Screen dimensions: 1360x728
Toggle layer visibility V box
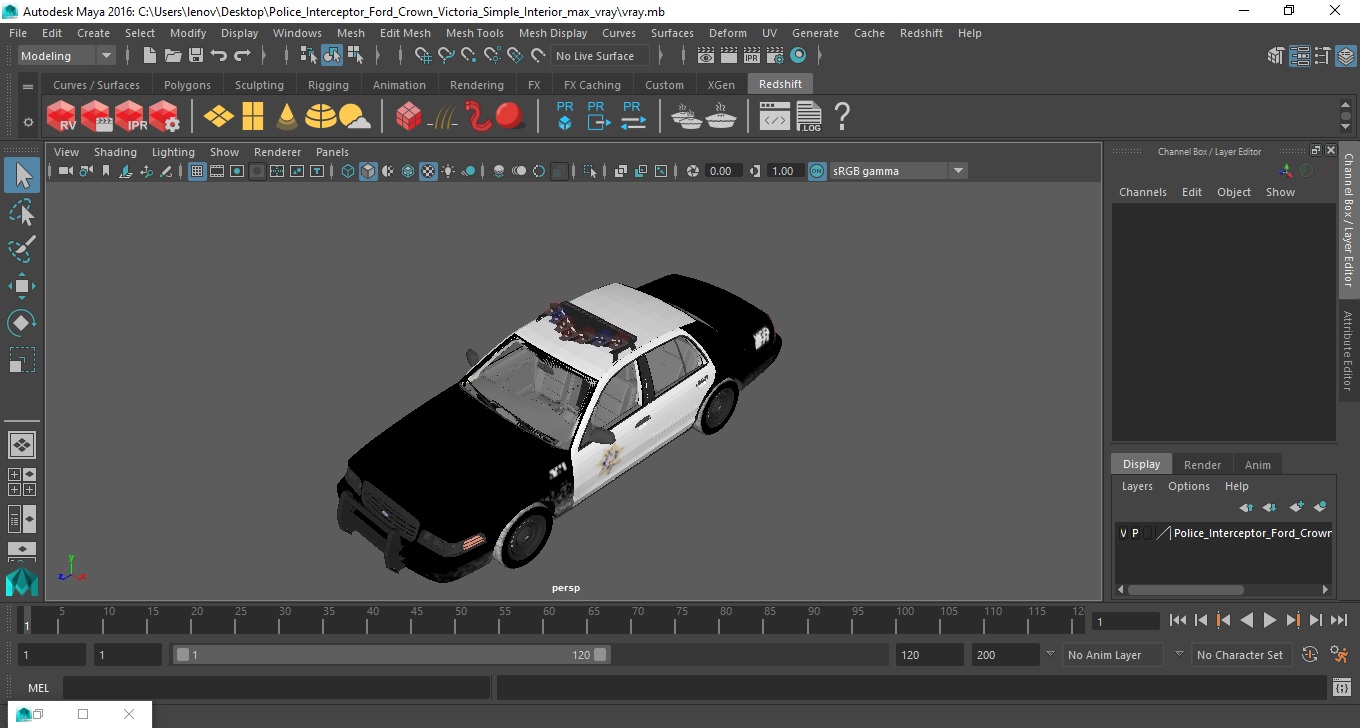point(1123,533)
